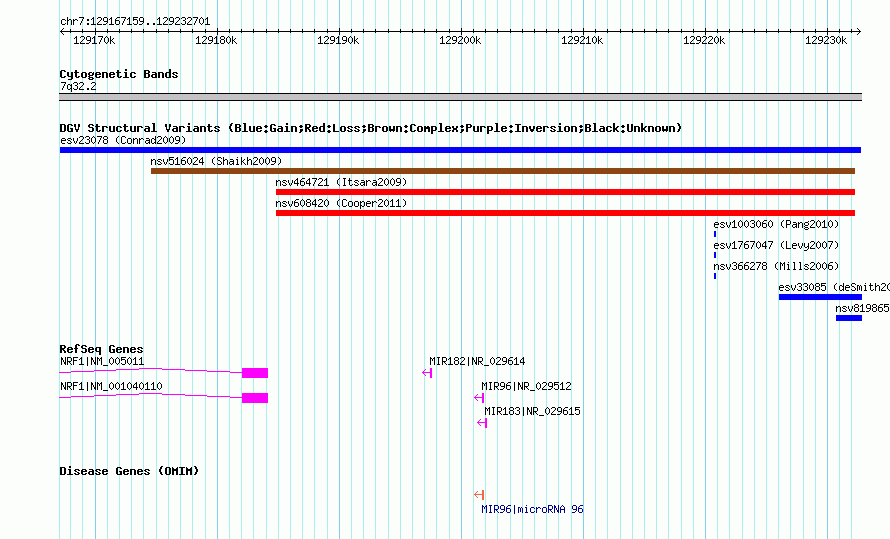Click the esv23078 (Conrad2009) label
Image resolution: width=890 pixels, height=539 pixels.
click(123, 140)
